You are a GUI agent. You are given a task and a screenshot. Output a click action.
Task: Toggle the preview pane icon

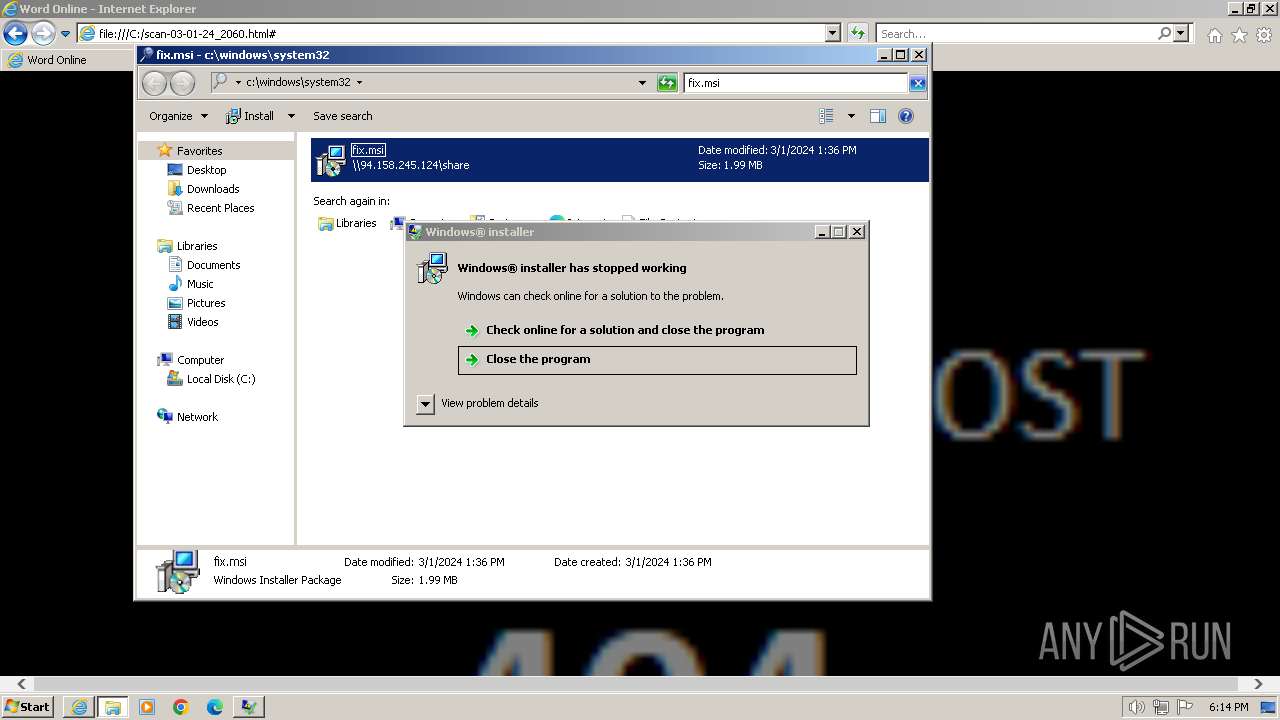click(878, 116)
